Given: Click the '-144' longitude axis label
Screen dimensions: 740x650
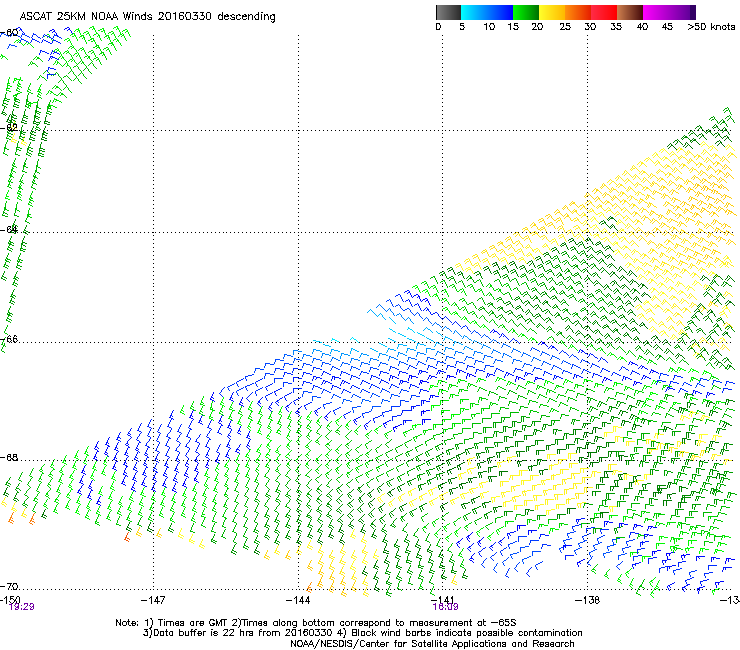Looking at the screenshot, I should (298, 599).
